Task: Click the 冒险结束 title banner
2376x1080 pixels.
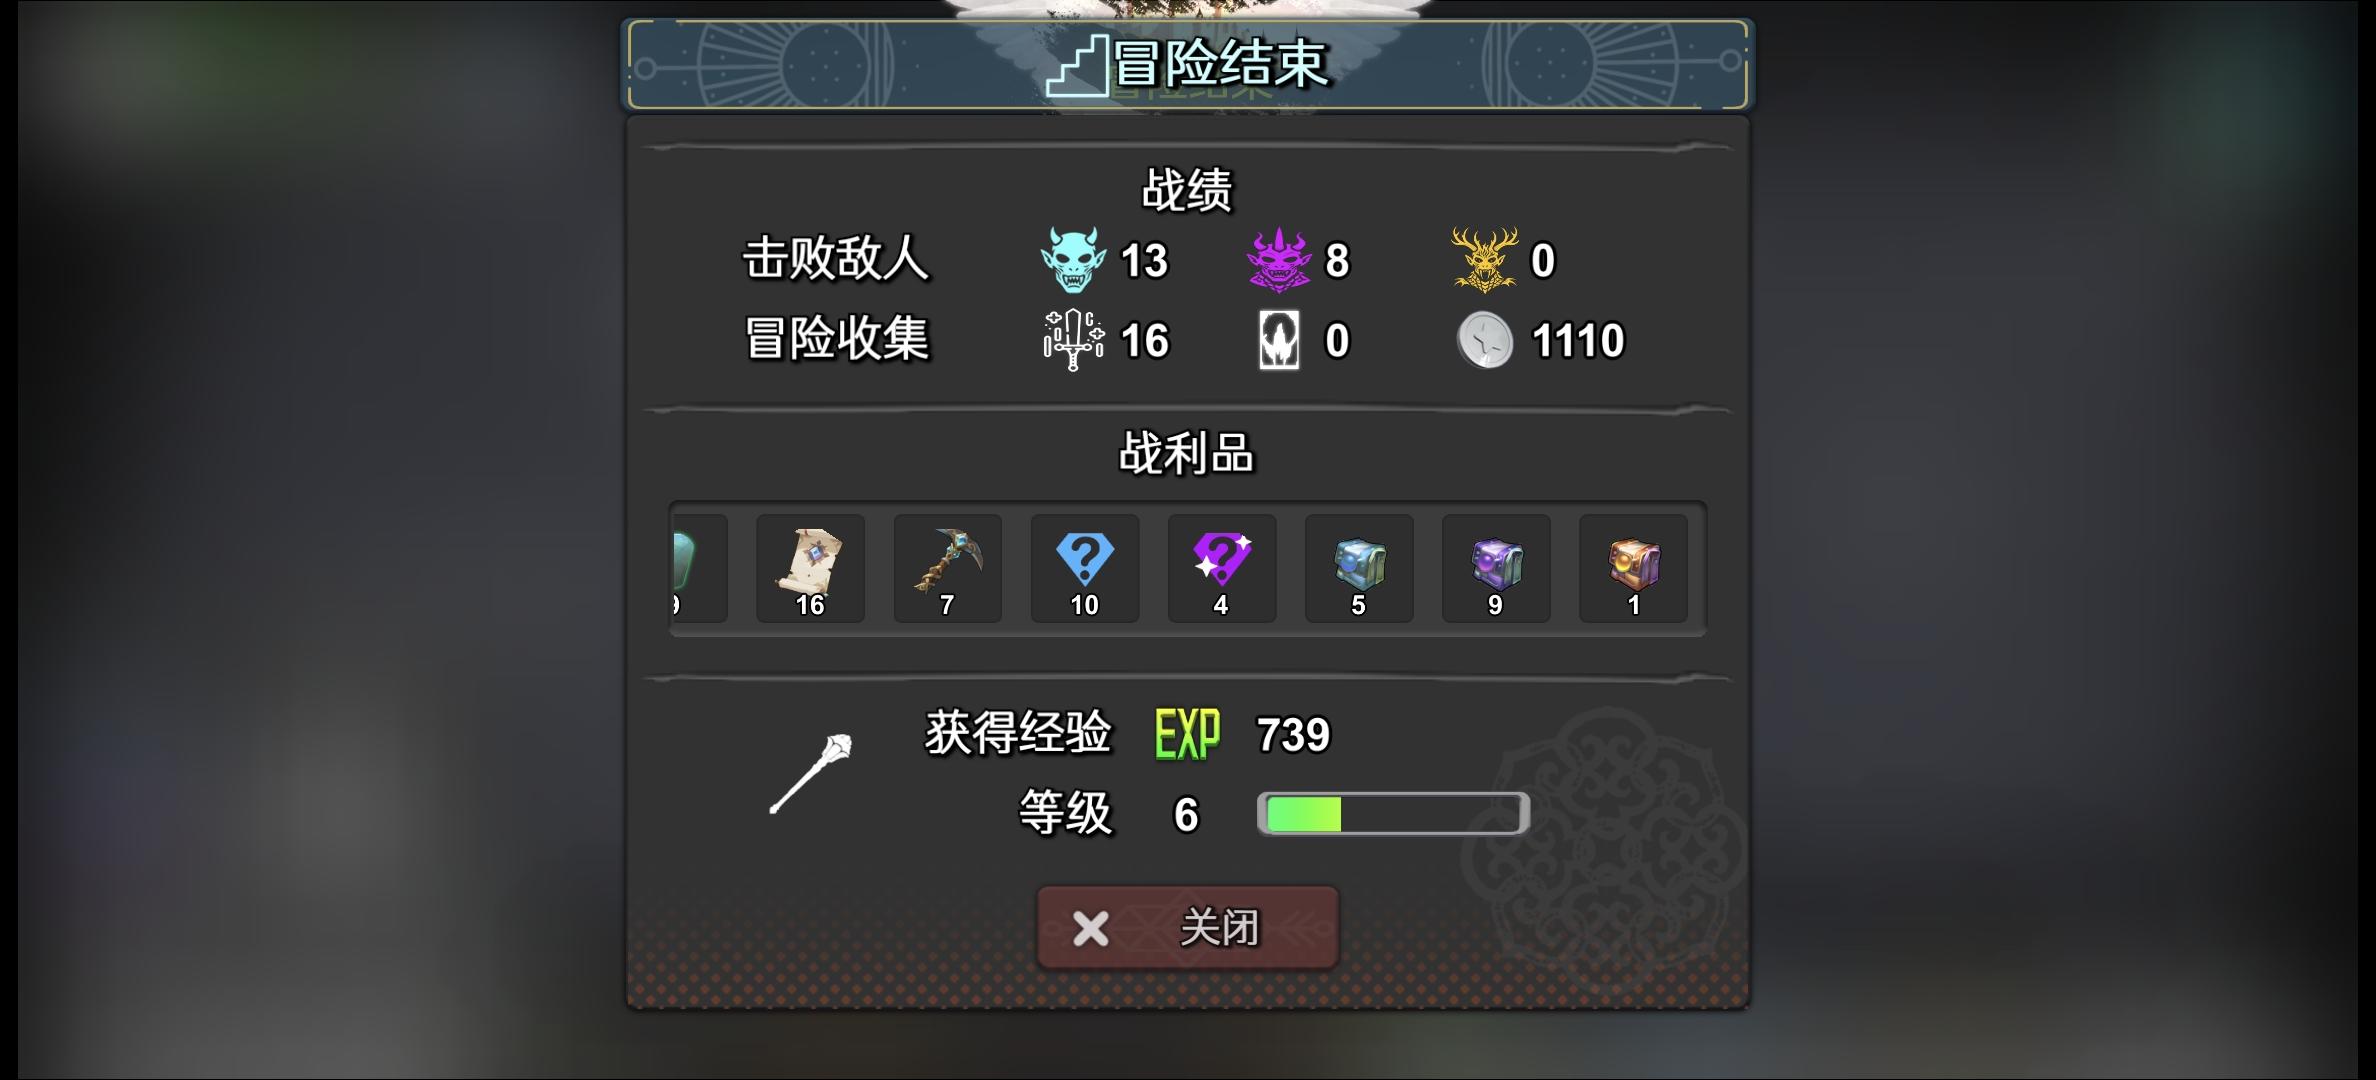Action: coord(1187,65)
